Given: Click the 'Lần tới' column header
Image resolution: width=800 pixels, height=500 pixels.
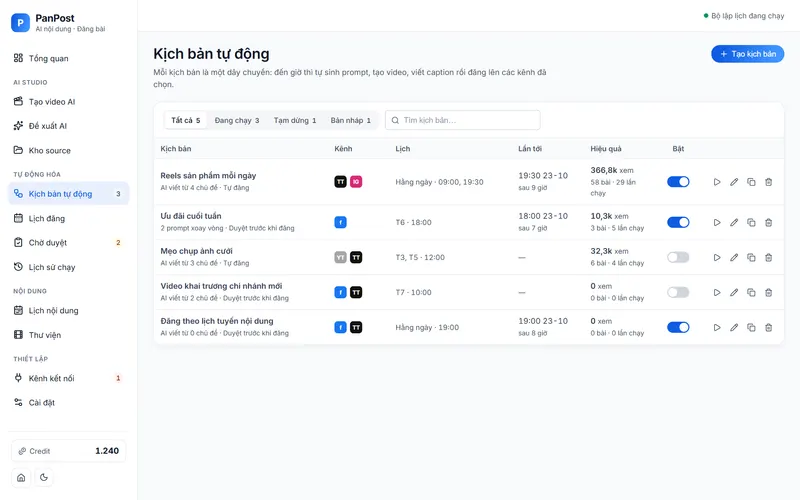Looking at the screenshot, I should click(530, 149).
